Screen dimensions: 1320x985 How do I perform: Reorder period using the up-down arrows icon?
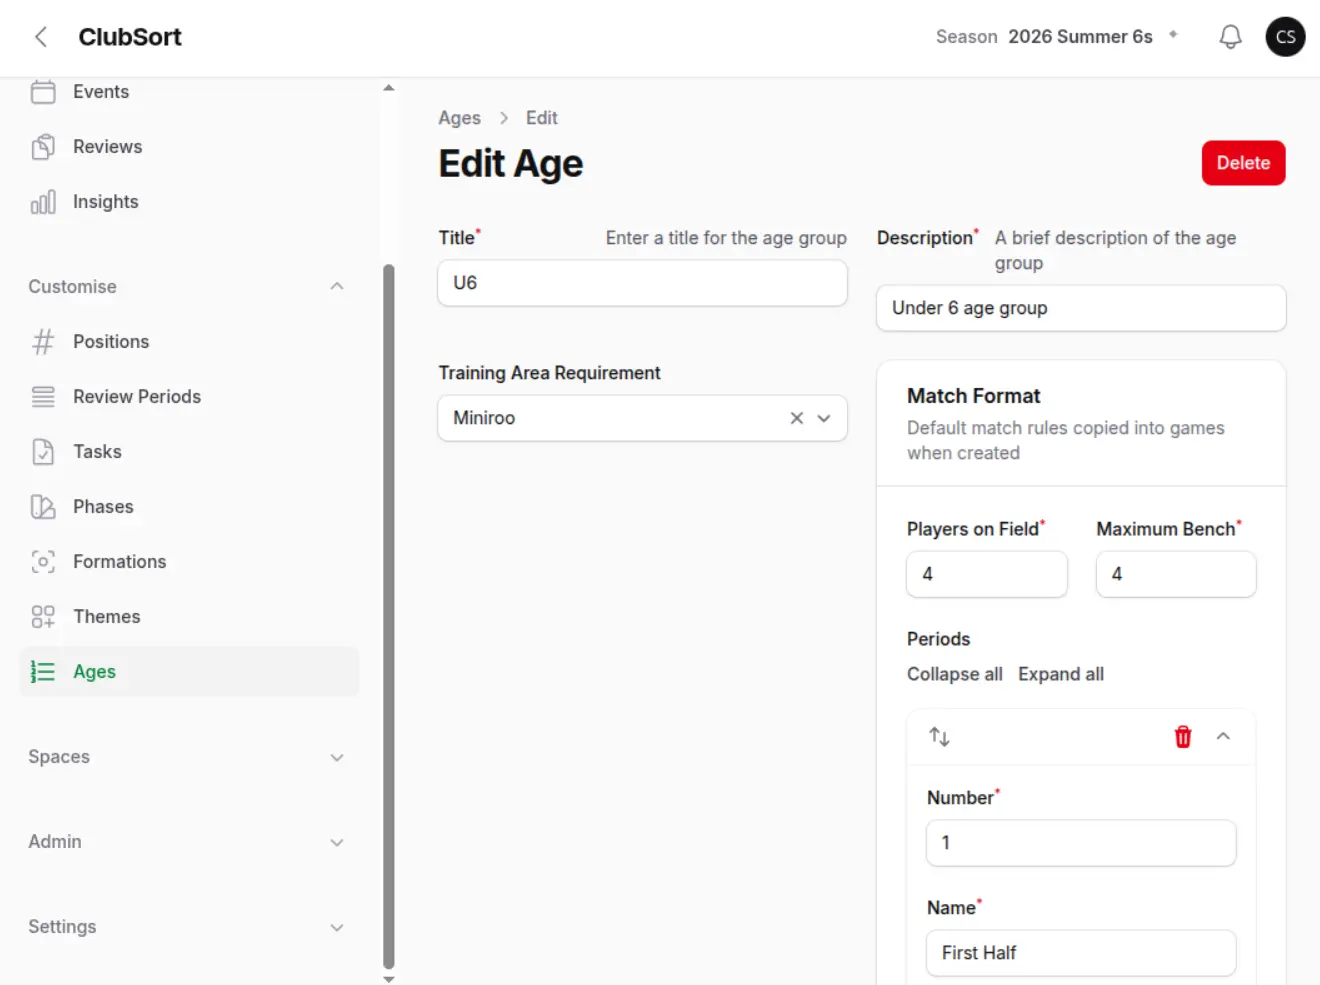click(939, 737)
